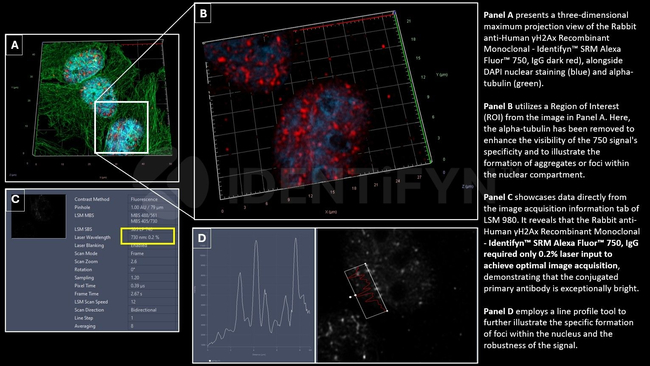Select the "Line Step" label
Screen dimensions: 650x366
coord(84,318)
